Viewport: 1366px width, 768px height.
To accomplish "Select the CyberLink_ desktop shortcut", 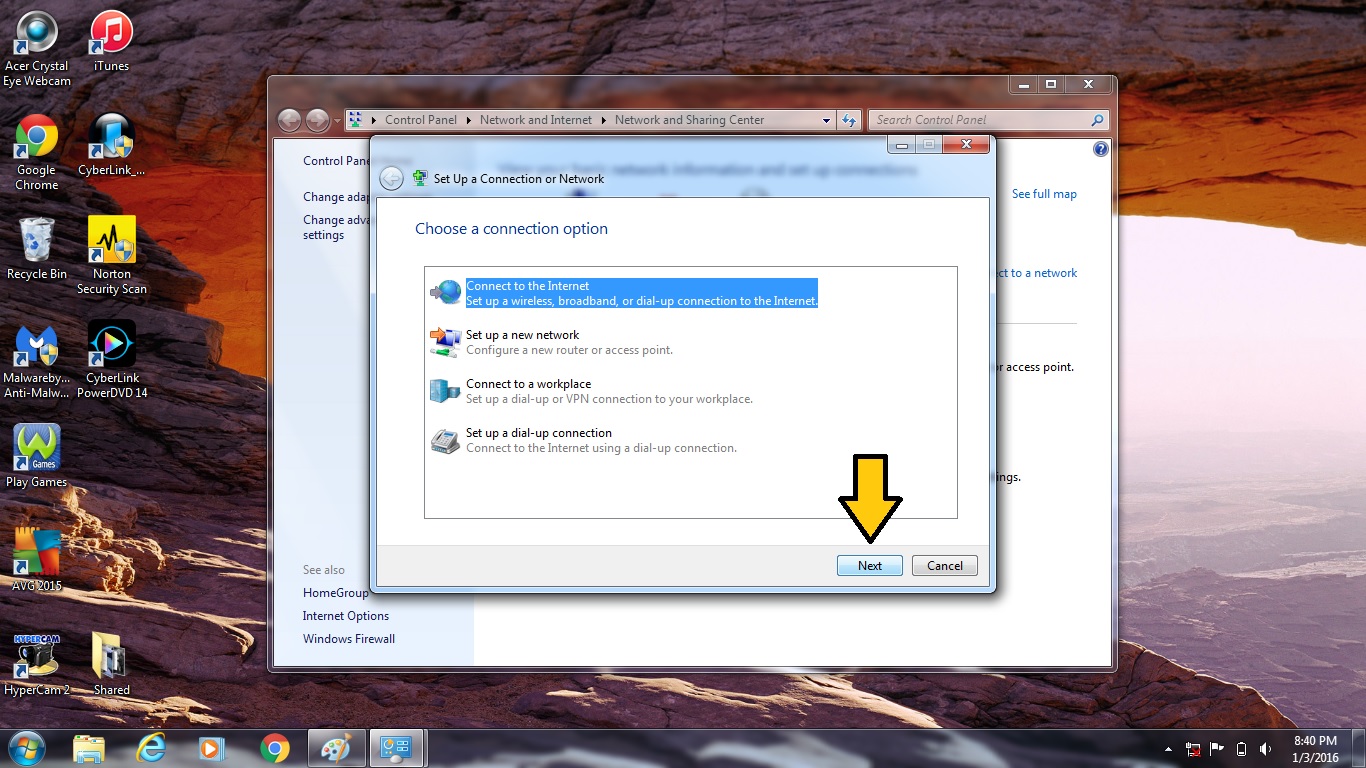I will tap(111, 146).
